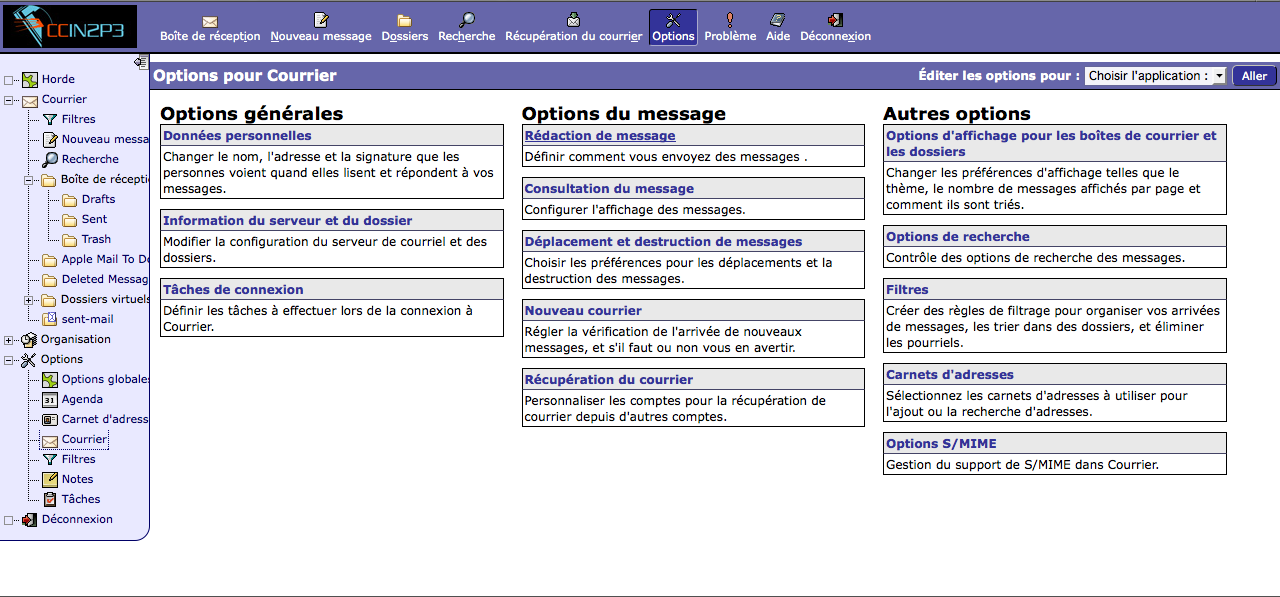
Task: Report an issue via the Problème icon
Action: 730,28
